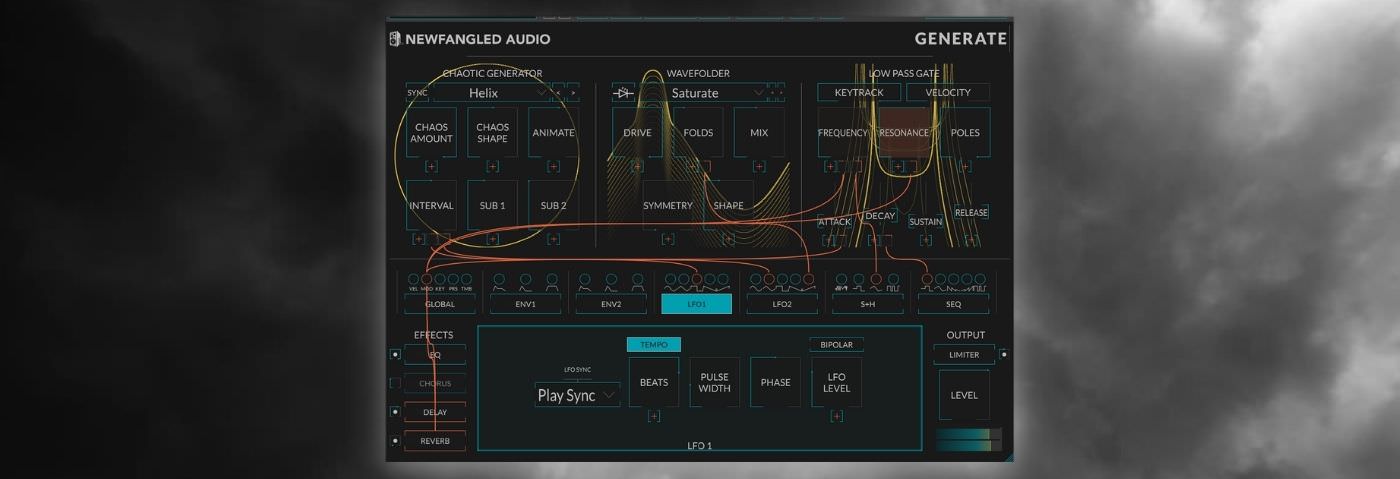Click the plus modulation slot under Drive
The width and height of the screenshot is (1400, 479).
[x=637, y=166]
